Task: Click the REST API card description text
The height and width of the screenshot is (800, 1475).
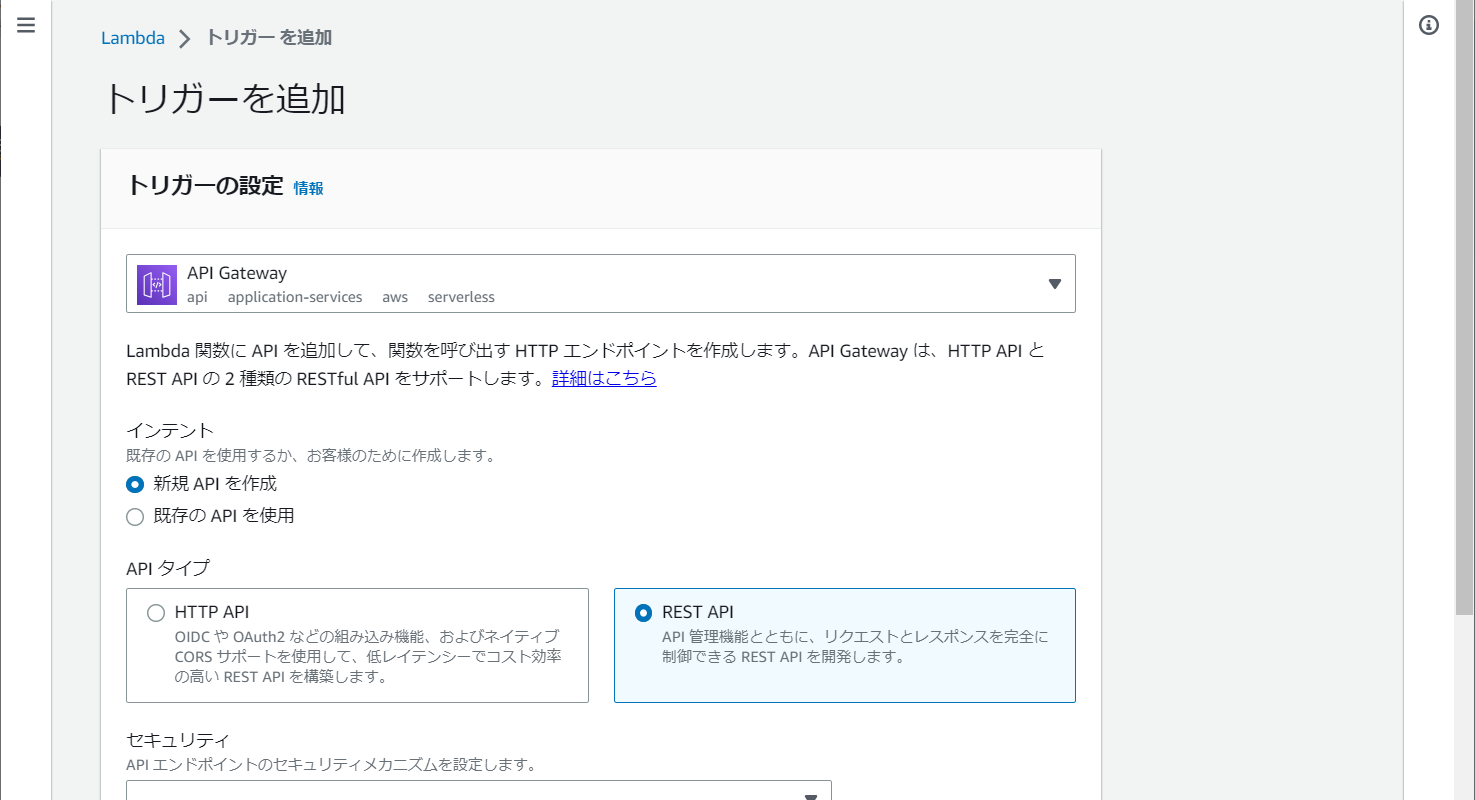Action: pyautogui.click(x=854, y=647)
